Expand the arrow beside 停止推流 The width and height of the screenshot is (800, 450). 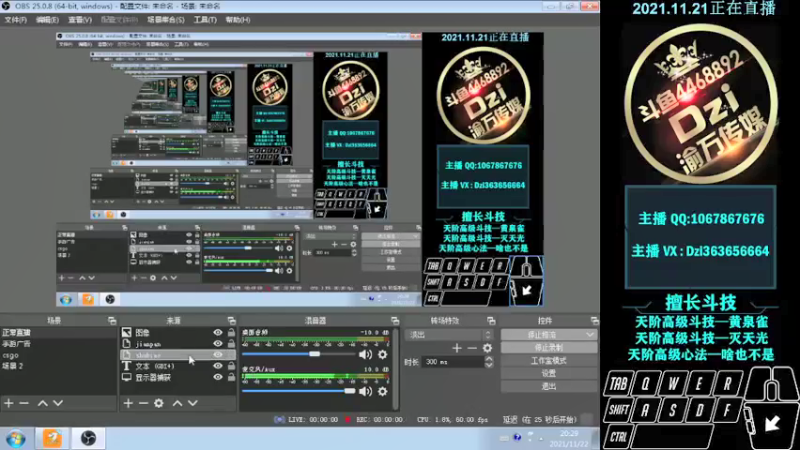[590, 335]
